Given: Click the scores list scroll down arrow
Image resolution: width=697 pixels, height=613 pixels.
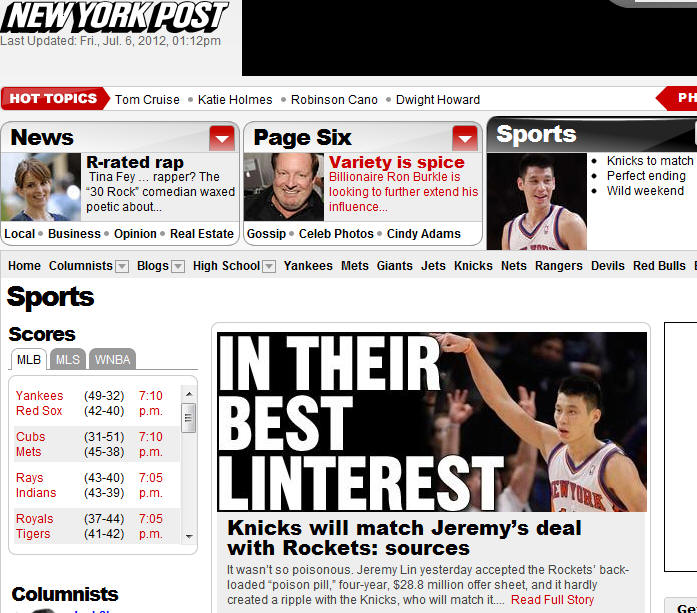Looking at the screenshot, I should pos(189,537).
